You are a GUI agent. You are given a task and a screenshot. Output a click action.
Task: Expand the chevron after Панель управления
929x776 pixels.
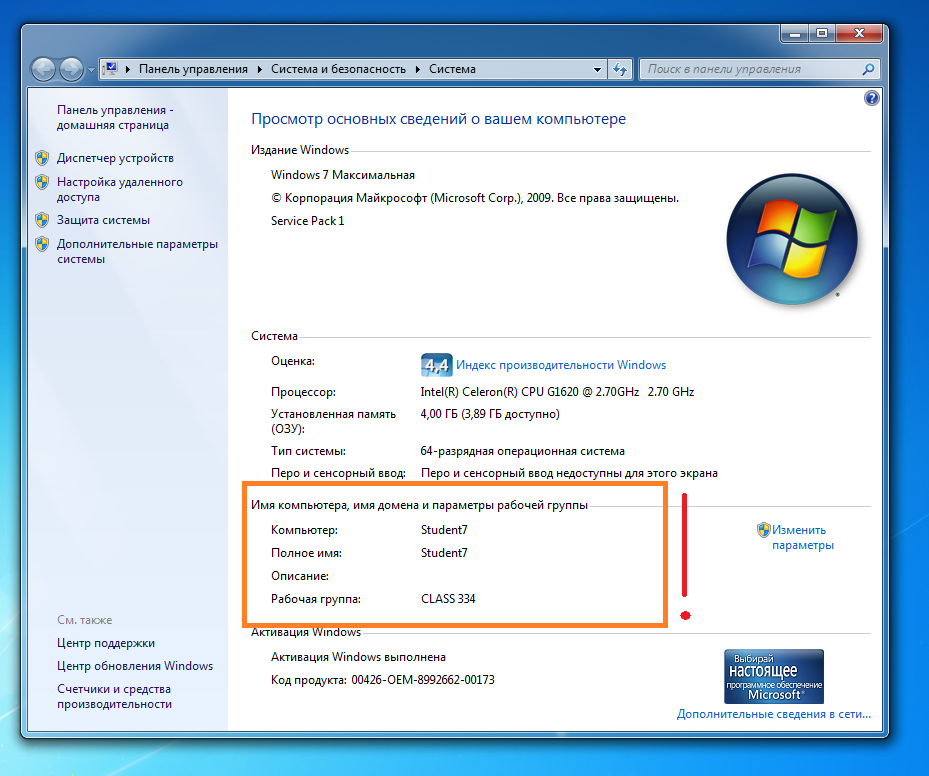[259, 69]
